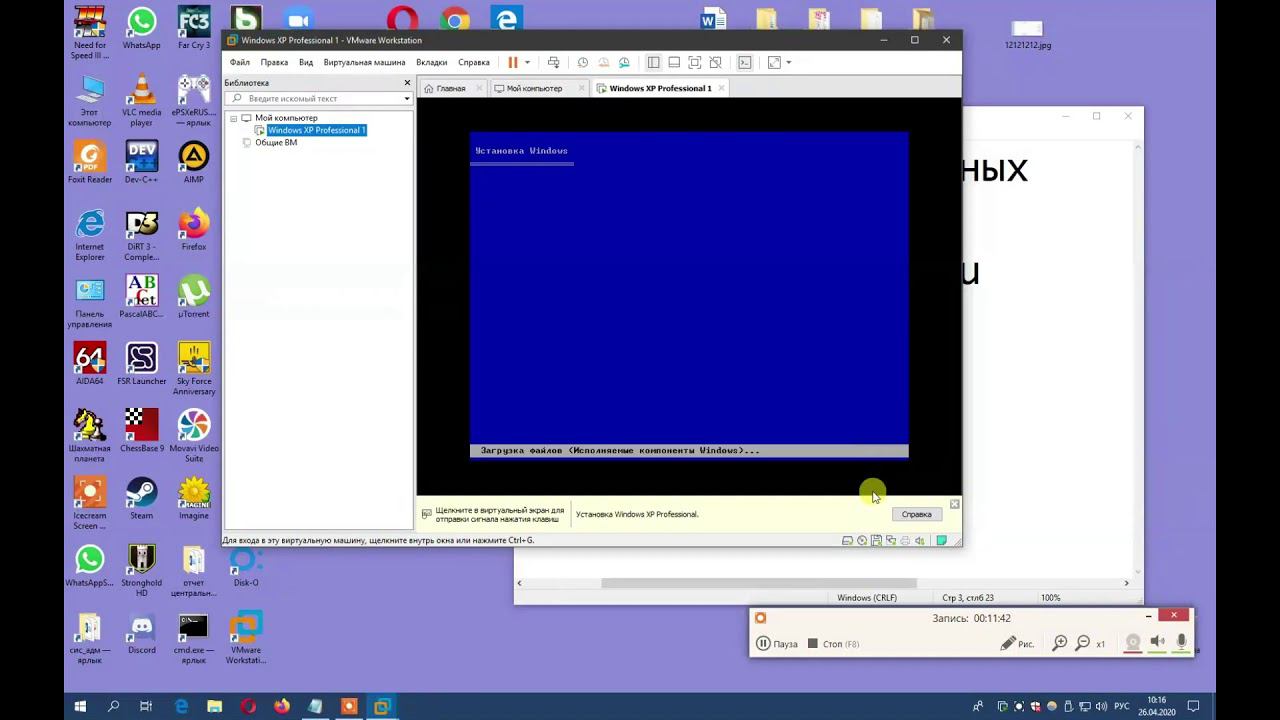Click the Windows (CRLF) status bar entry
Screen dimensions: 1280x720
[x=867, y=598]
